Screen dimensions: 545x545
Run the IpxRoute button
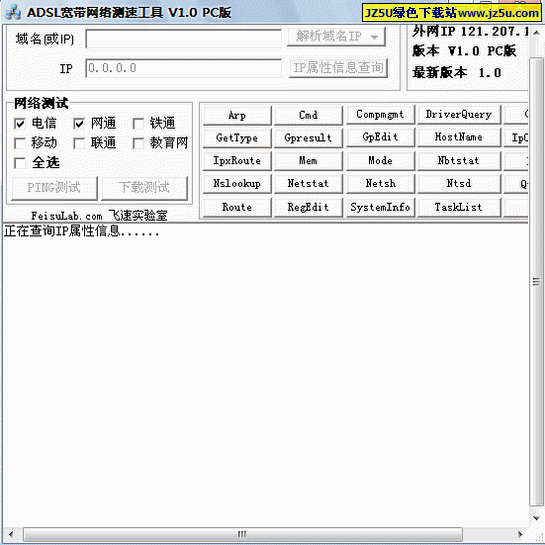237,161
